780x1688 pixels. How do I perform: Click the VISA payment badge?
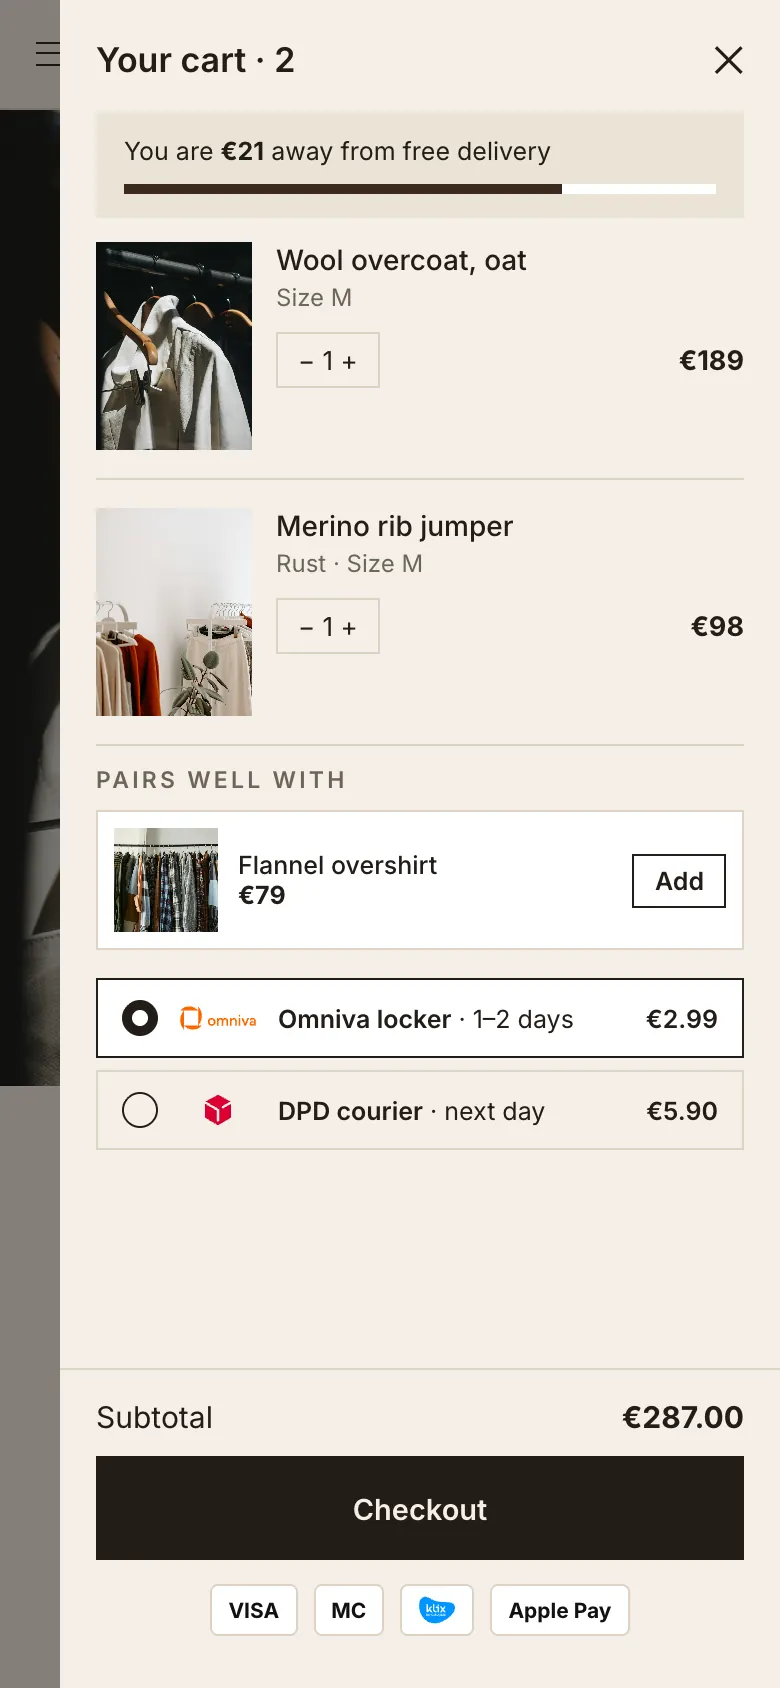click(254, 1610)
